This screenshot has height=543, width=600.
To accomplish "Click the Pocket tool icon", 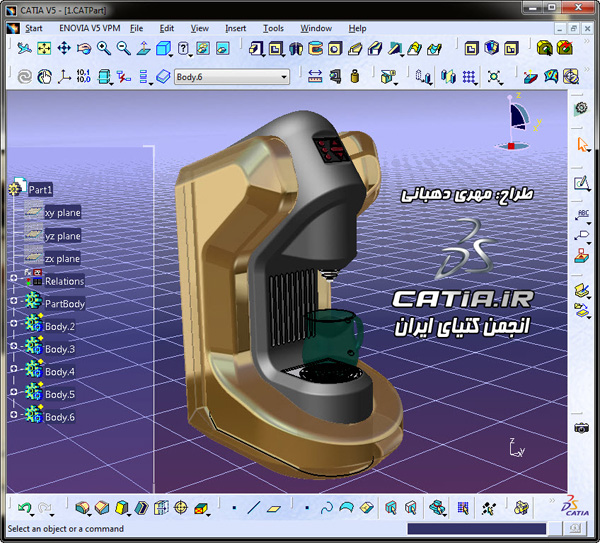I will [276, 49].
